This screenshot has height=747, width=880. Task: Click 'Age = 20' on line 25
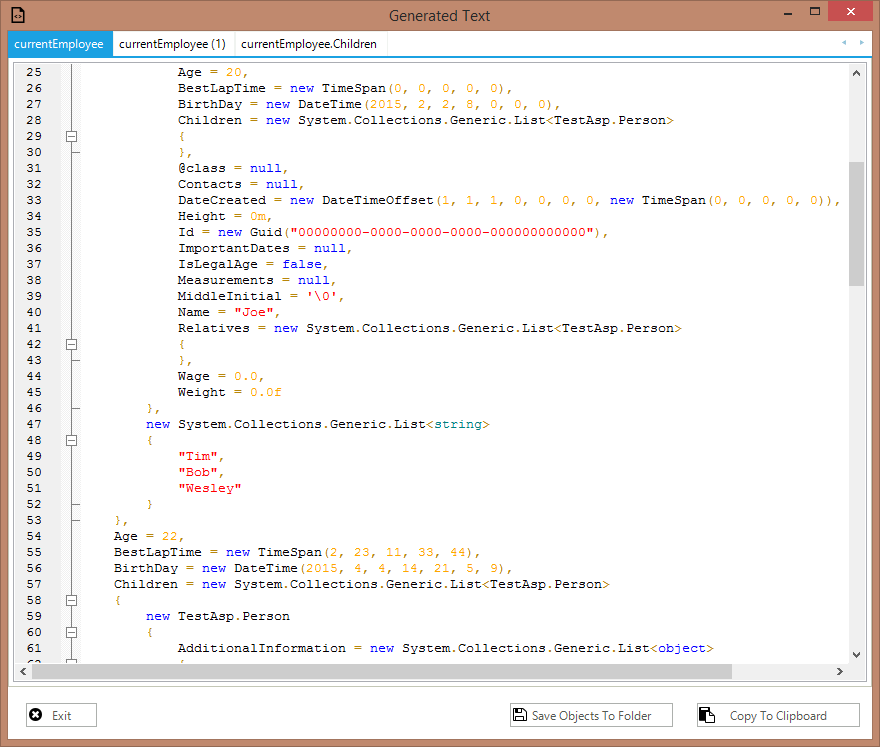coord(210,72)
